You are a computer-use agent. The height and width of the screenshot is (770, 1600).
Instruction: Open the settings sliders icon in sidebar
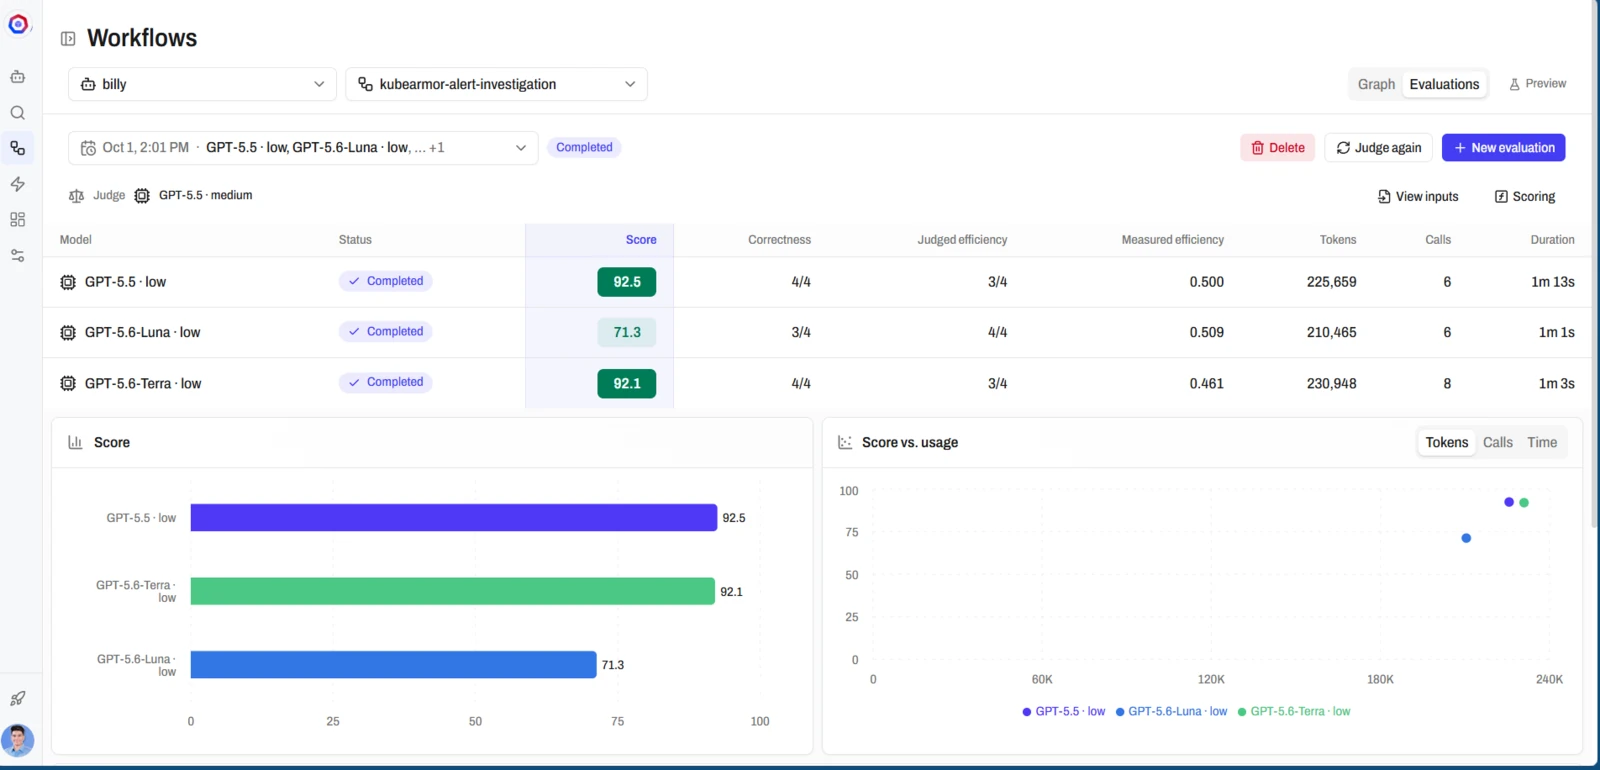coord(18,256)
